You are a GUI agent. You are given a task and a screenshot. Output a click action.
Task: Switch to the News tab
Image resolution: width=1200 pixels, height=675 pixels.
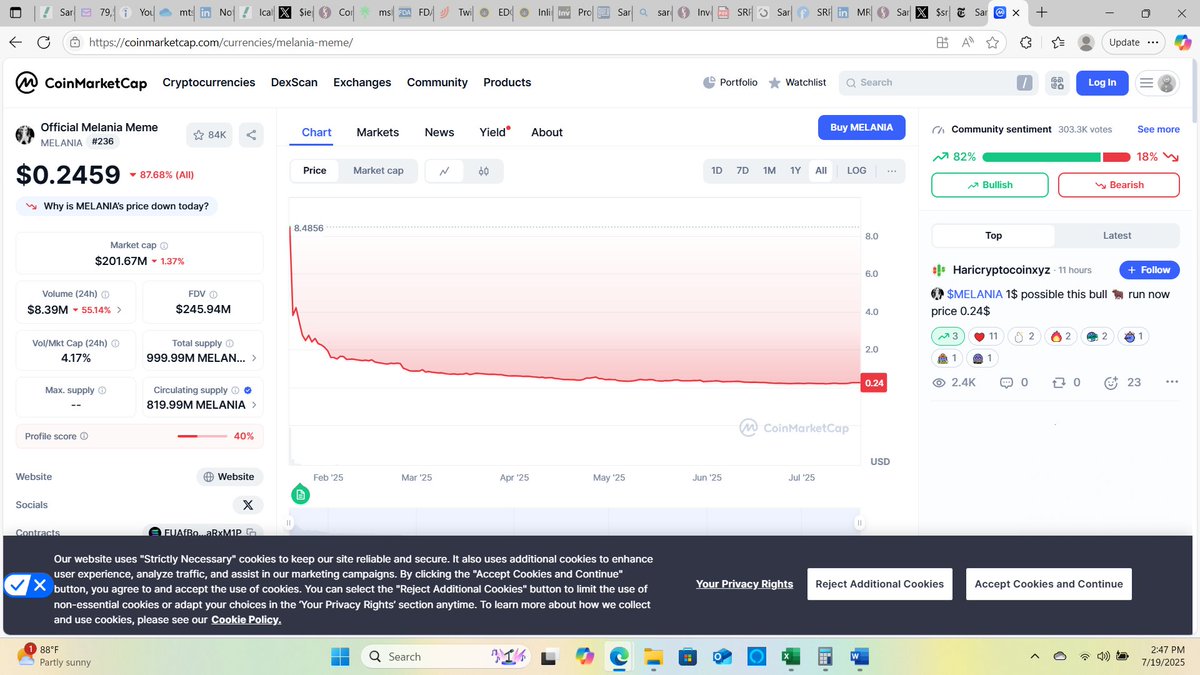(x=439, y=132)
